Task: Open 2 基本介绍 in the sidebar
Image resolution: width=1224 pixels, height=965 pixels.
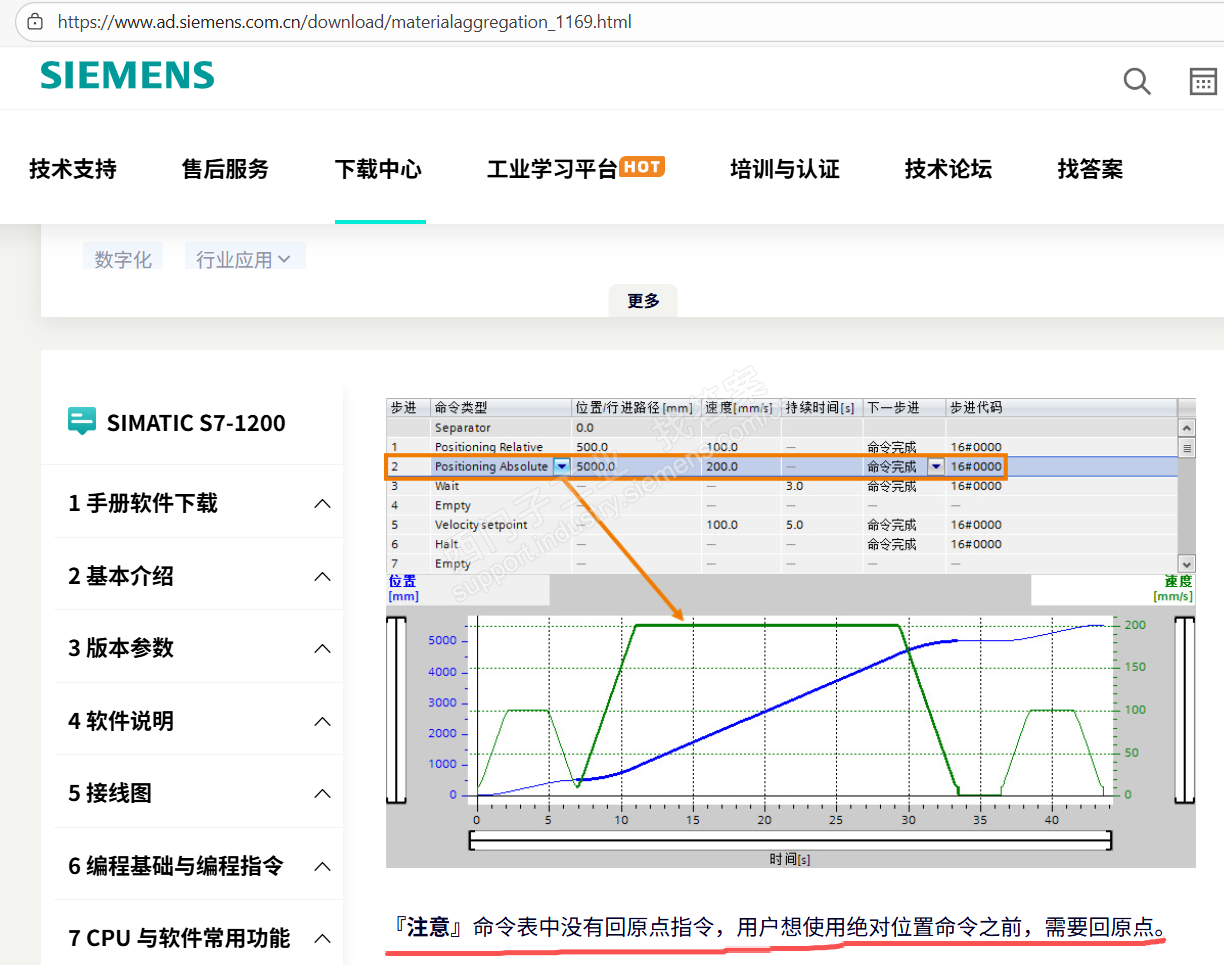Action: click(x=121, y=576)
